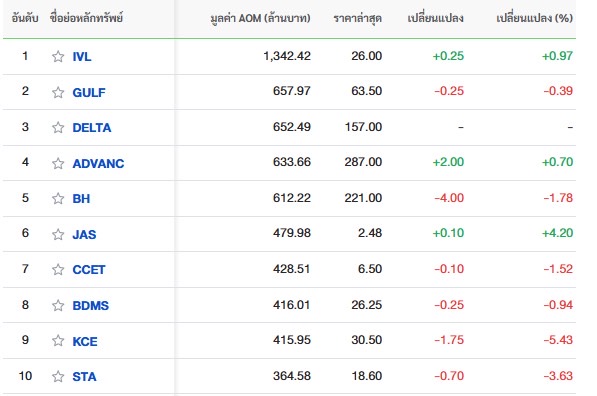Open the ADVANC stock symbol link
Image resolution: width=597 pixels, height=396 pixels.
[x=98, y=163]
